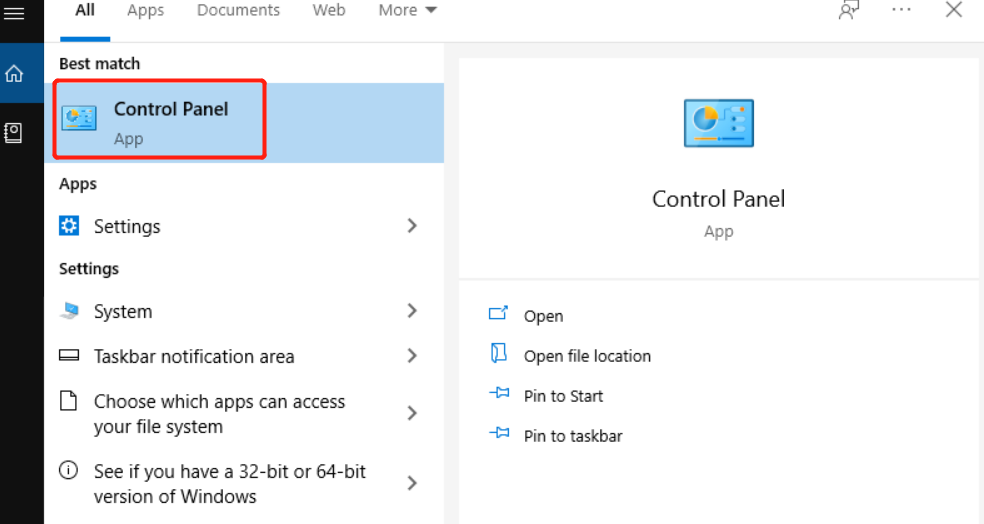Expand the Settings app result arrow
Screen dimensions: 984x524
tap(412, 226)
